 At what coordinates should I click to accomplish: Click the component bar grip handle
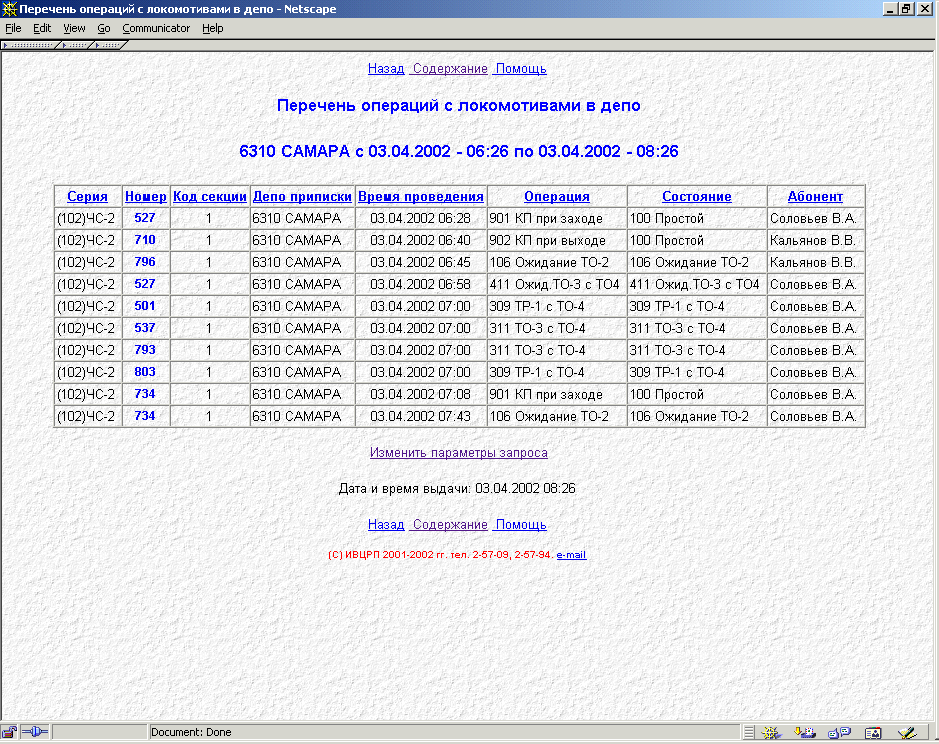pos(749,732)
